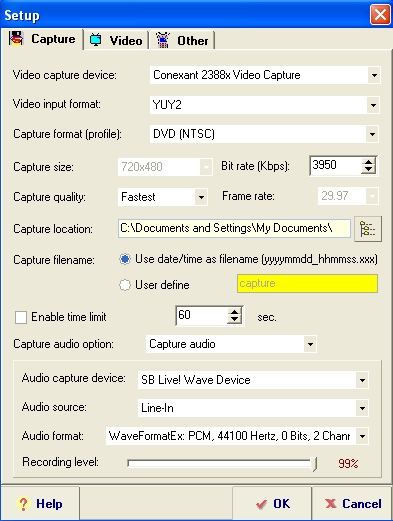393x521 pixels.
Task: Click the checkmark icon beside OK
Action: coord(261,504)
